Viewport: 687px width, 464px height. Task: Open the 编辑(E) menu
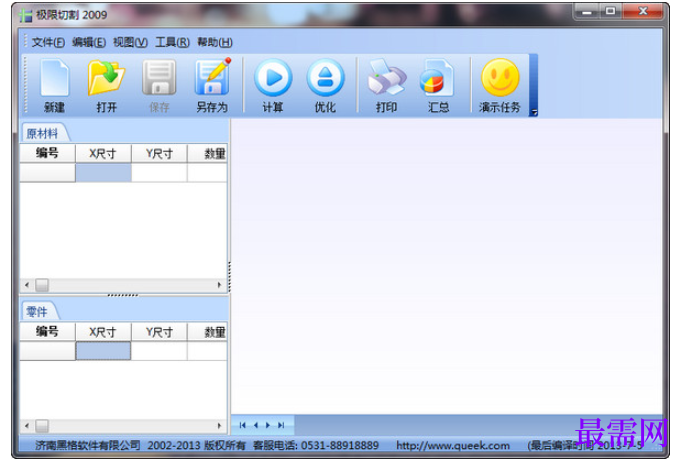(x=89, y=42)
